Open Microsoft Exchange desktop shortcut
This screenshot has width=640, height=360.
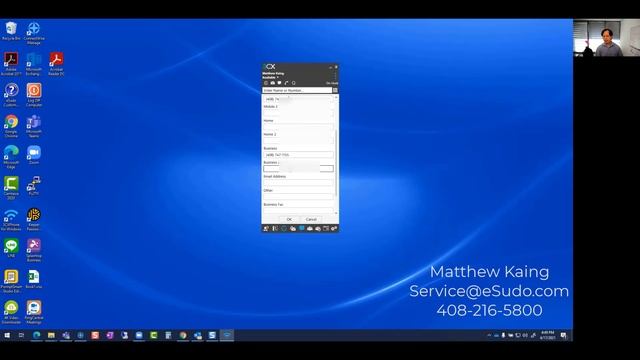click(33, 64)
